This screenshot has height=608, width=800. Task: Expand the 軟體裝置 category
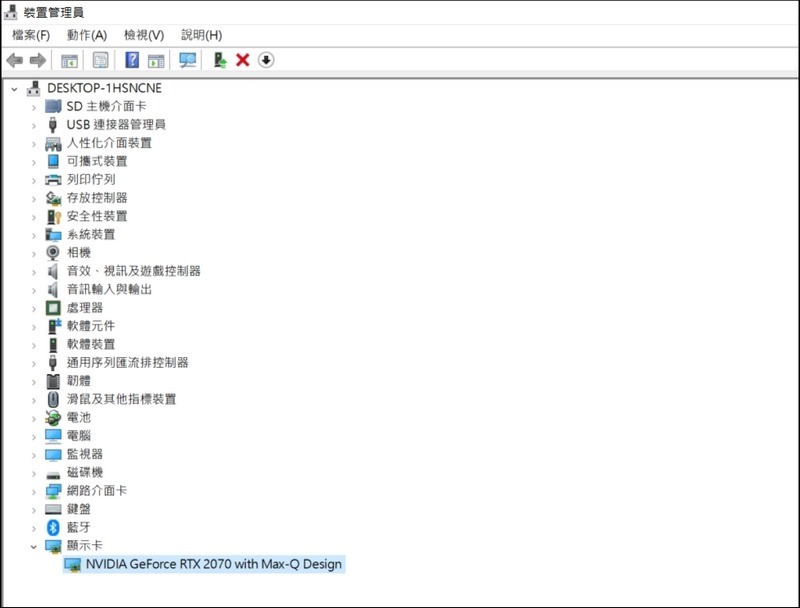tap(34, 346)
